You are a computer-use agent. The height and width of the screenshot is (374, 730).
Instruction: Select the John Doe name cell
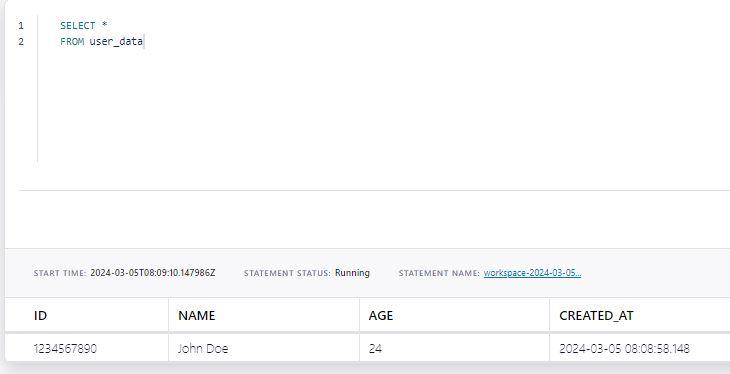click(203, 348)
